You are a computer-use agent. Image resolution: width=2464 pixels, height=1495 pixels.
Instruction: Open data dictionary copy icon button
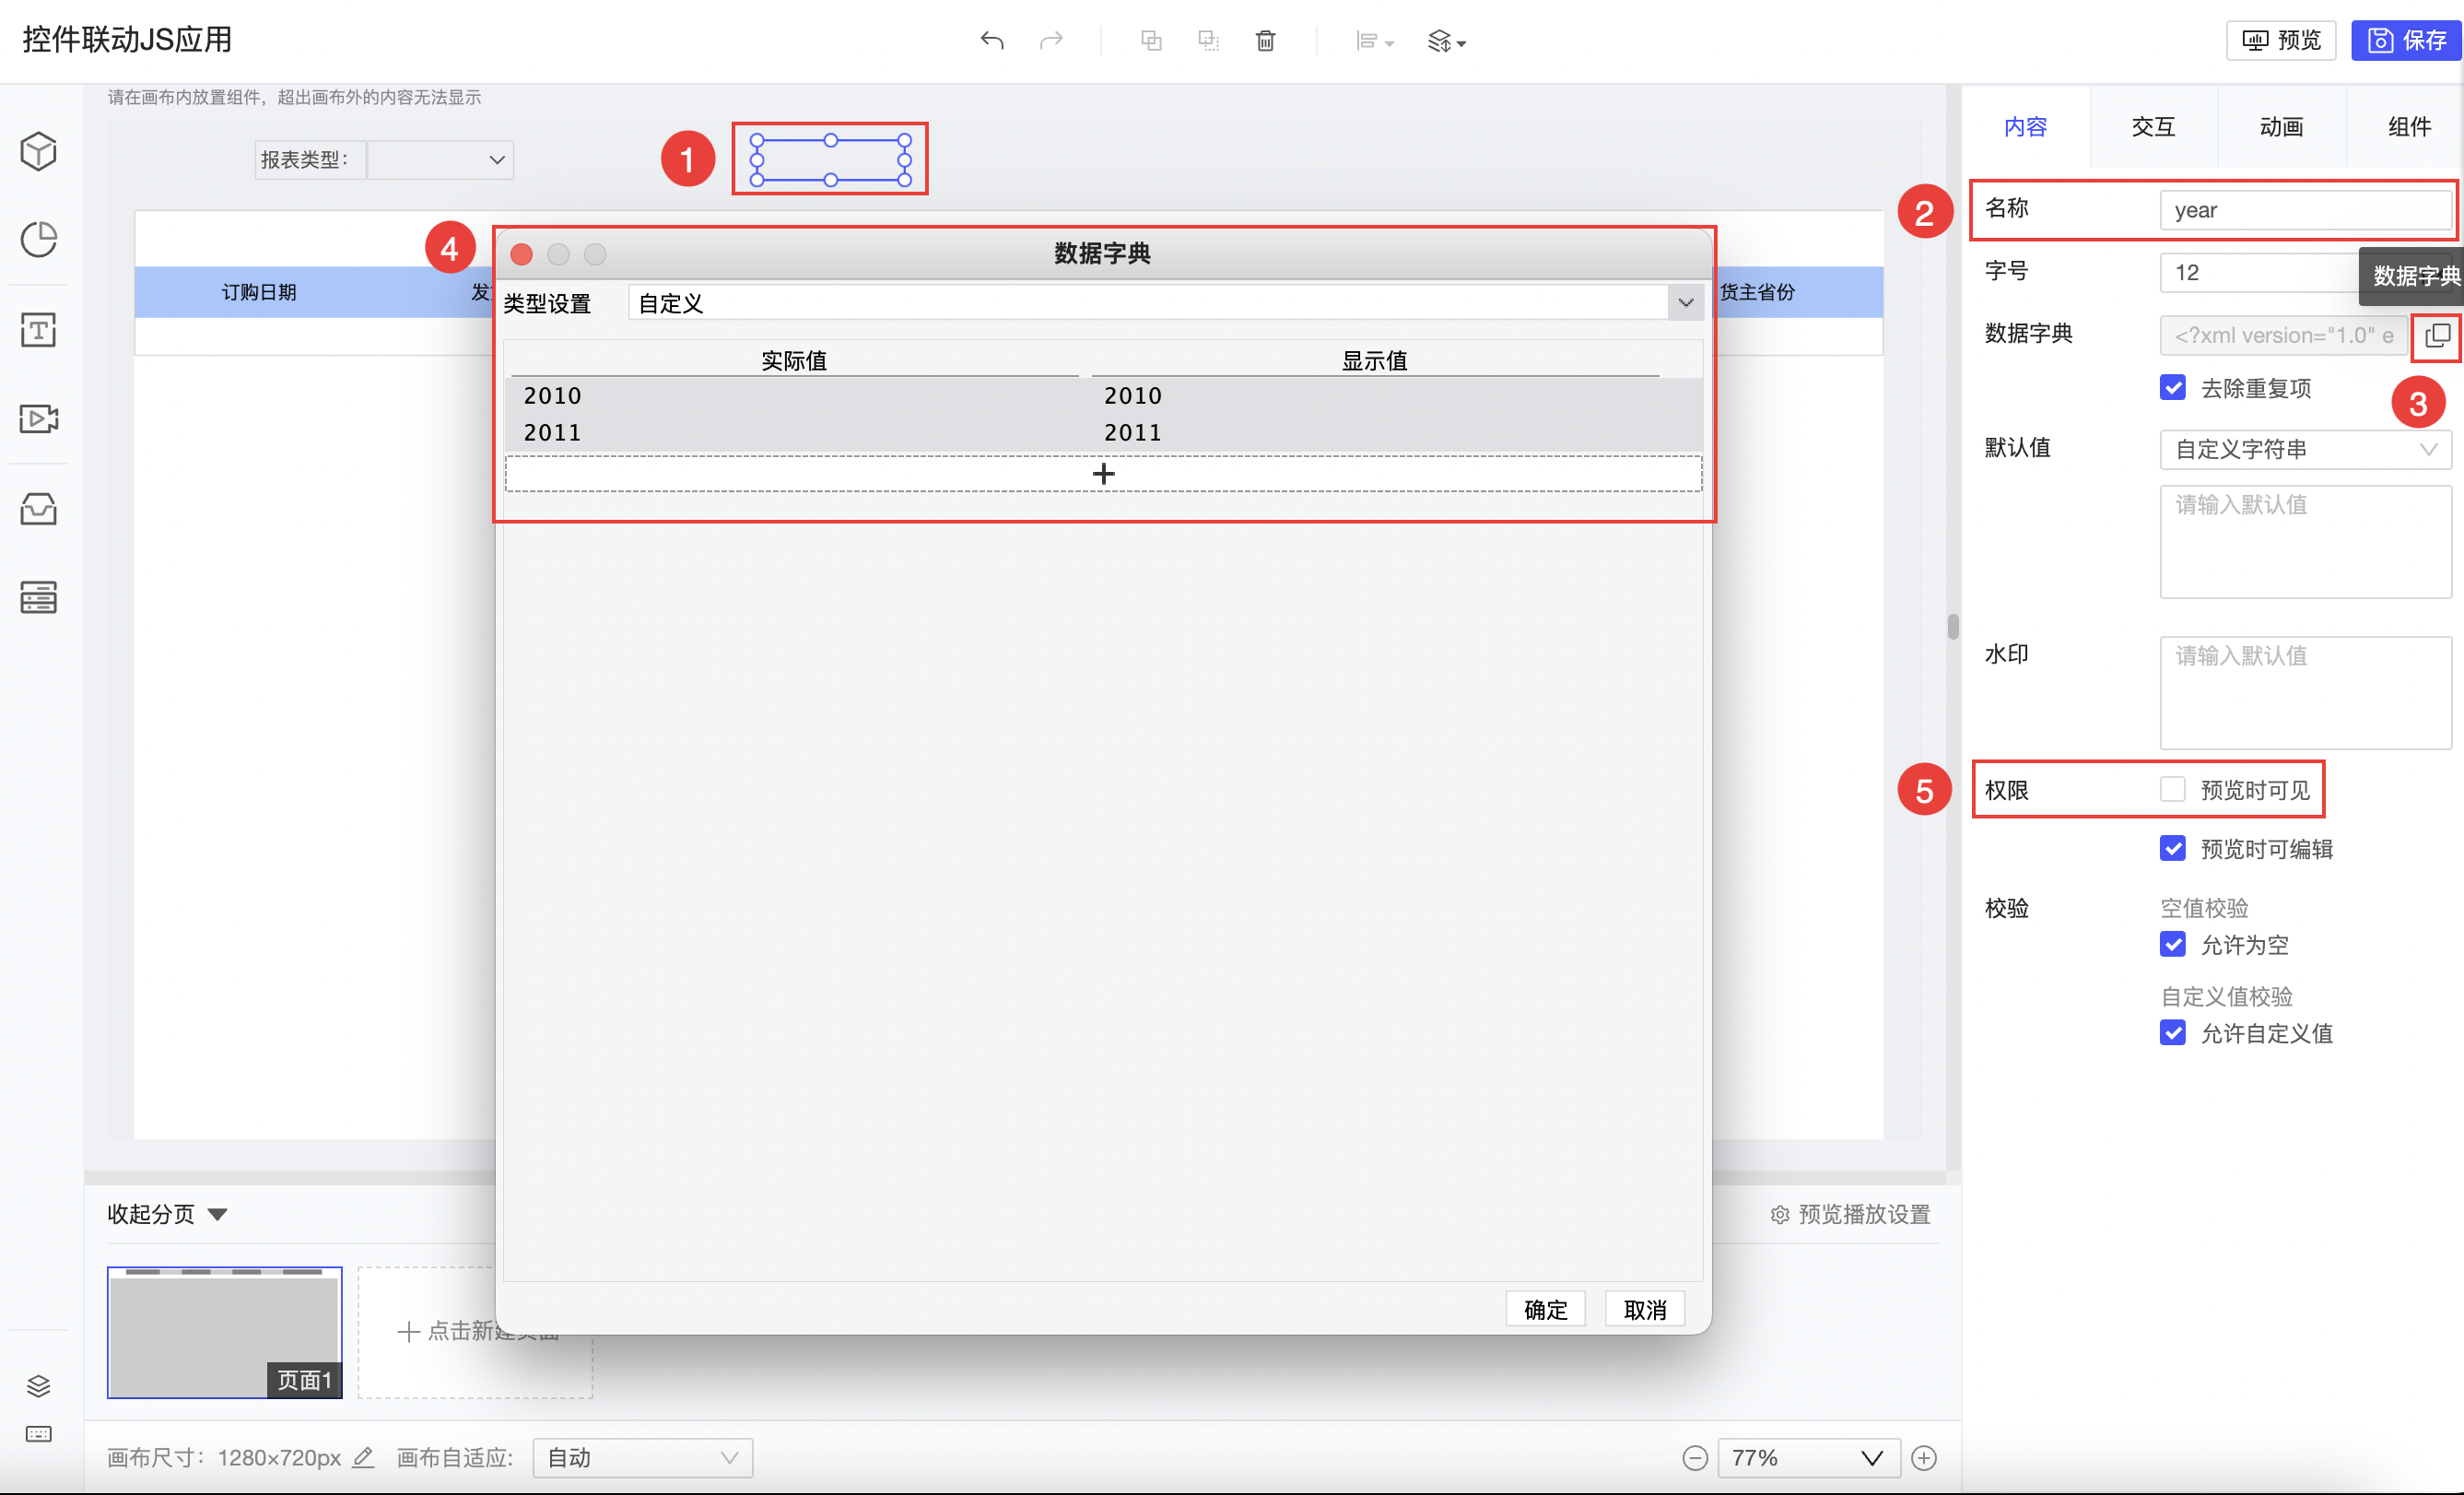[x=2436, y=335]
